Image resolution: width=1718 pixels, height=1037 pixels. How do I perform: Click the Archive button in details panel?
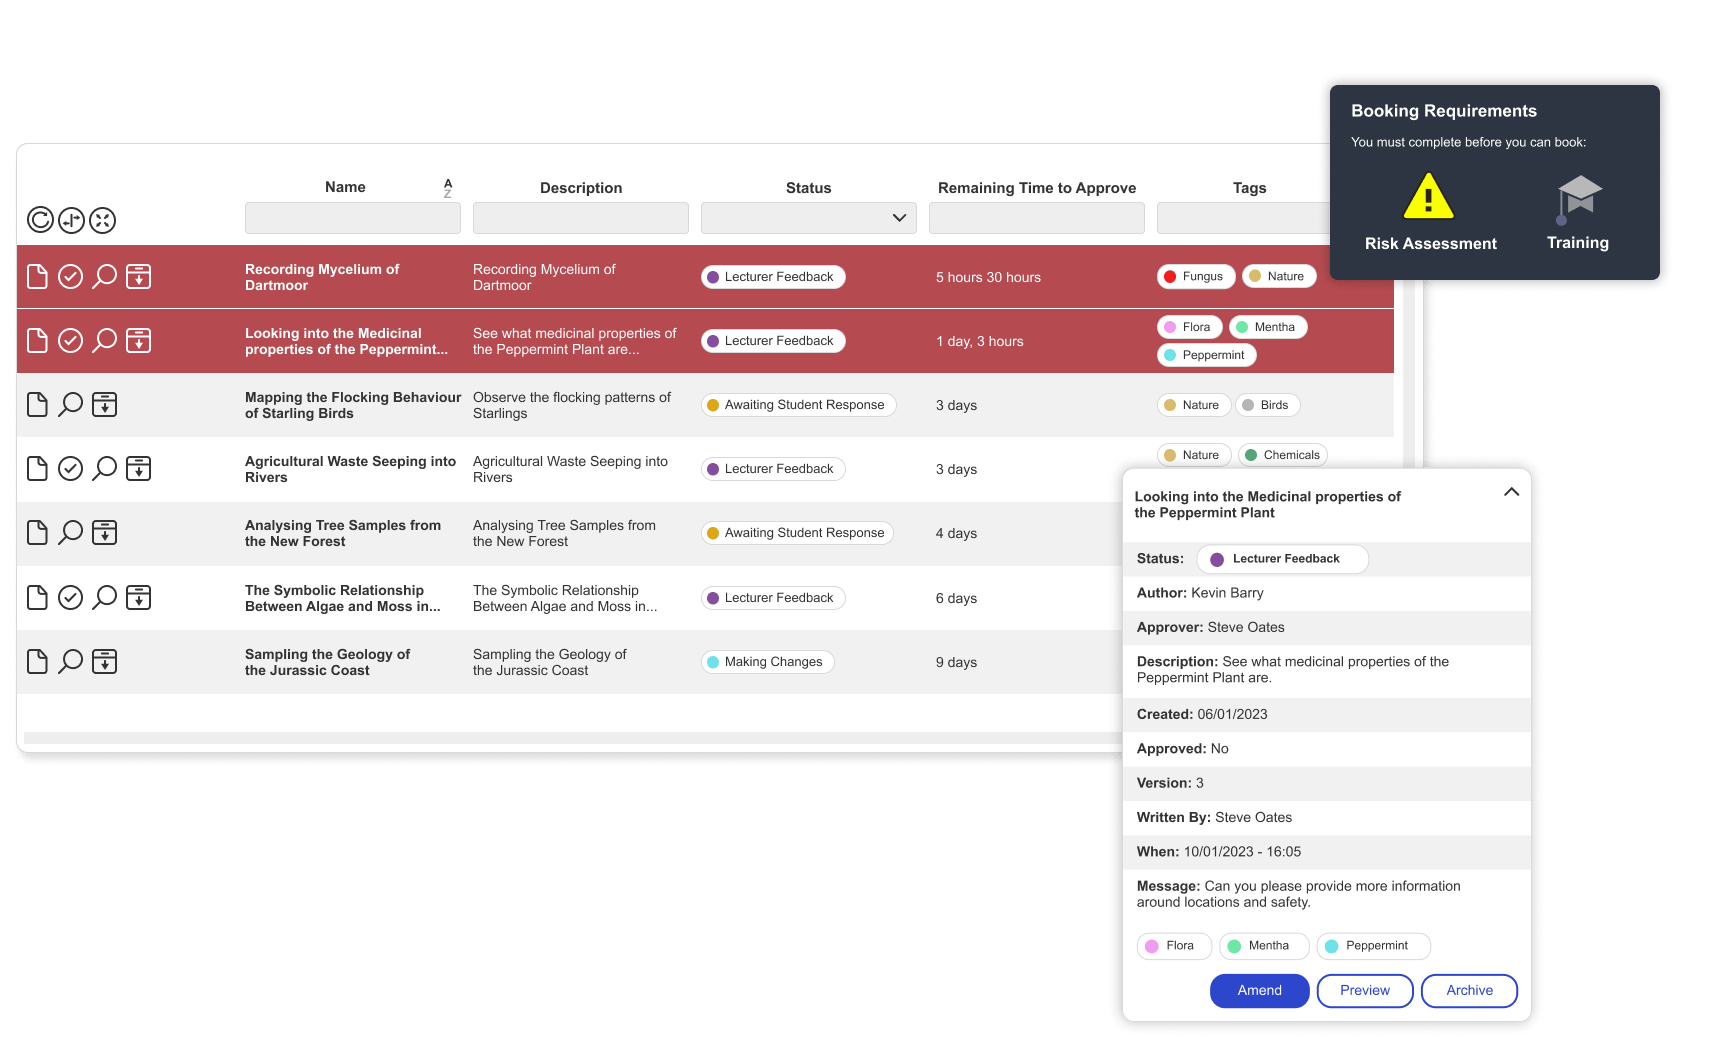(1468, 990)
